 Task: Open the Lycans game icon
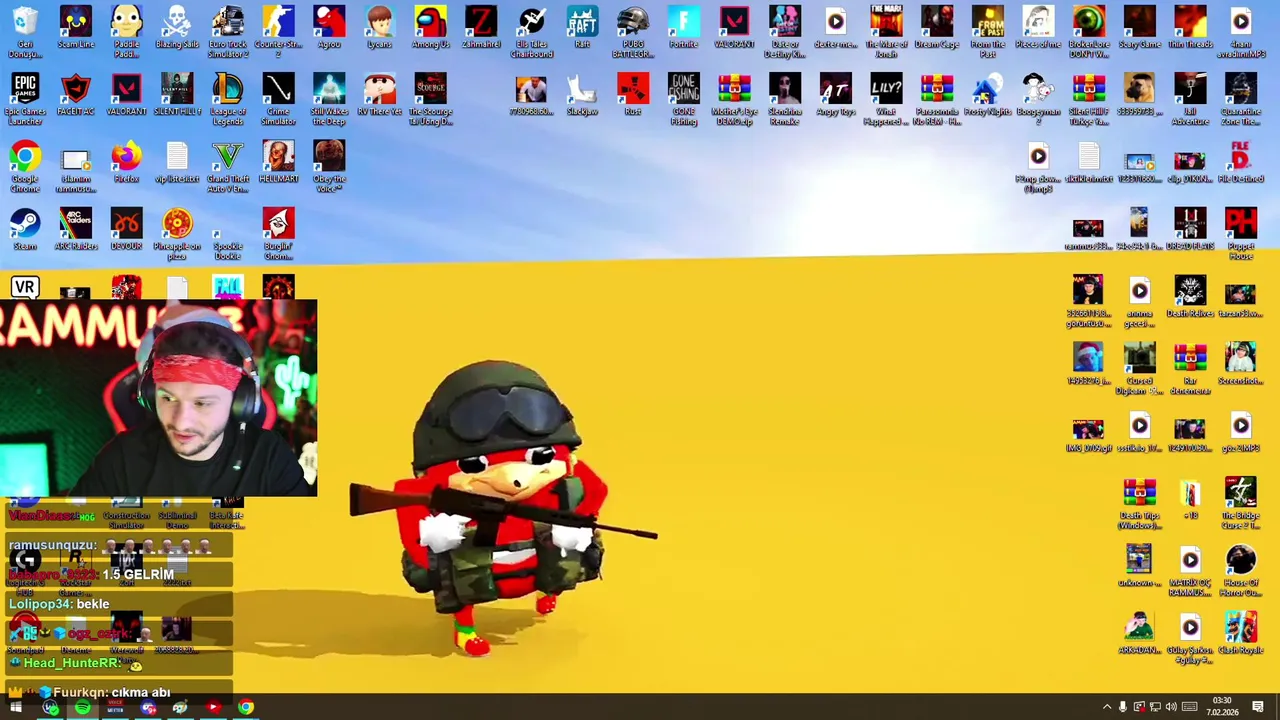[x=380, y=28]
